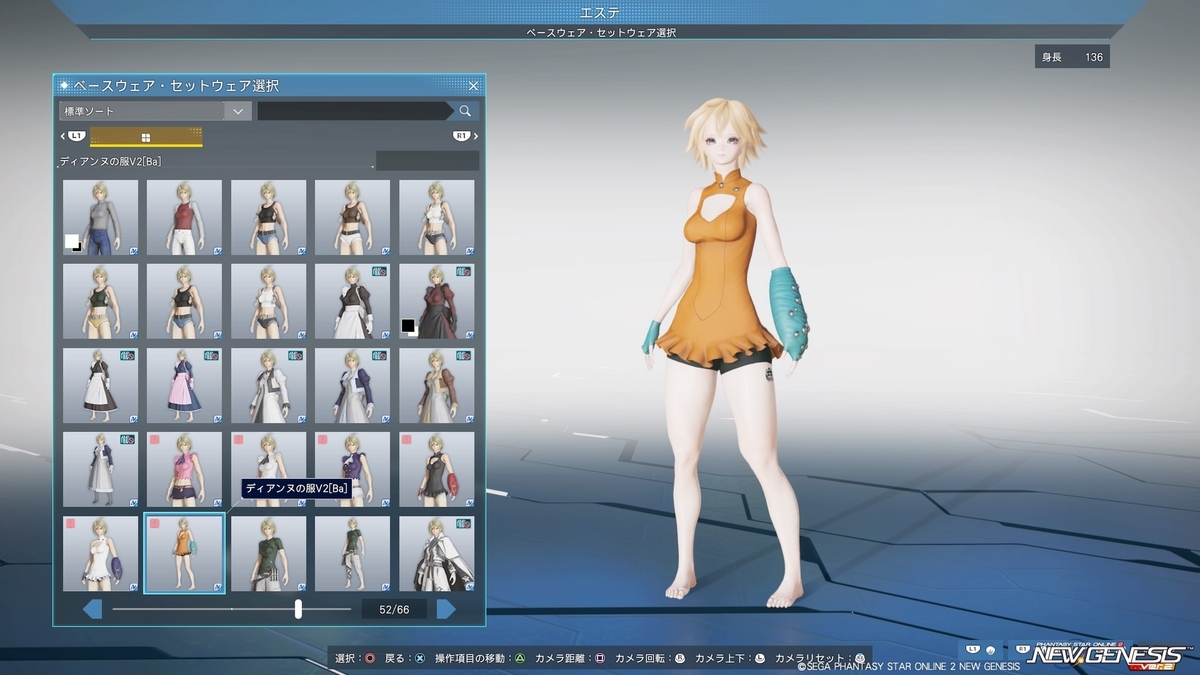
Task: Click the pink marker on the black mini dress thumbnail
Action: [x=406, y=439]
